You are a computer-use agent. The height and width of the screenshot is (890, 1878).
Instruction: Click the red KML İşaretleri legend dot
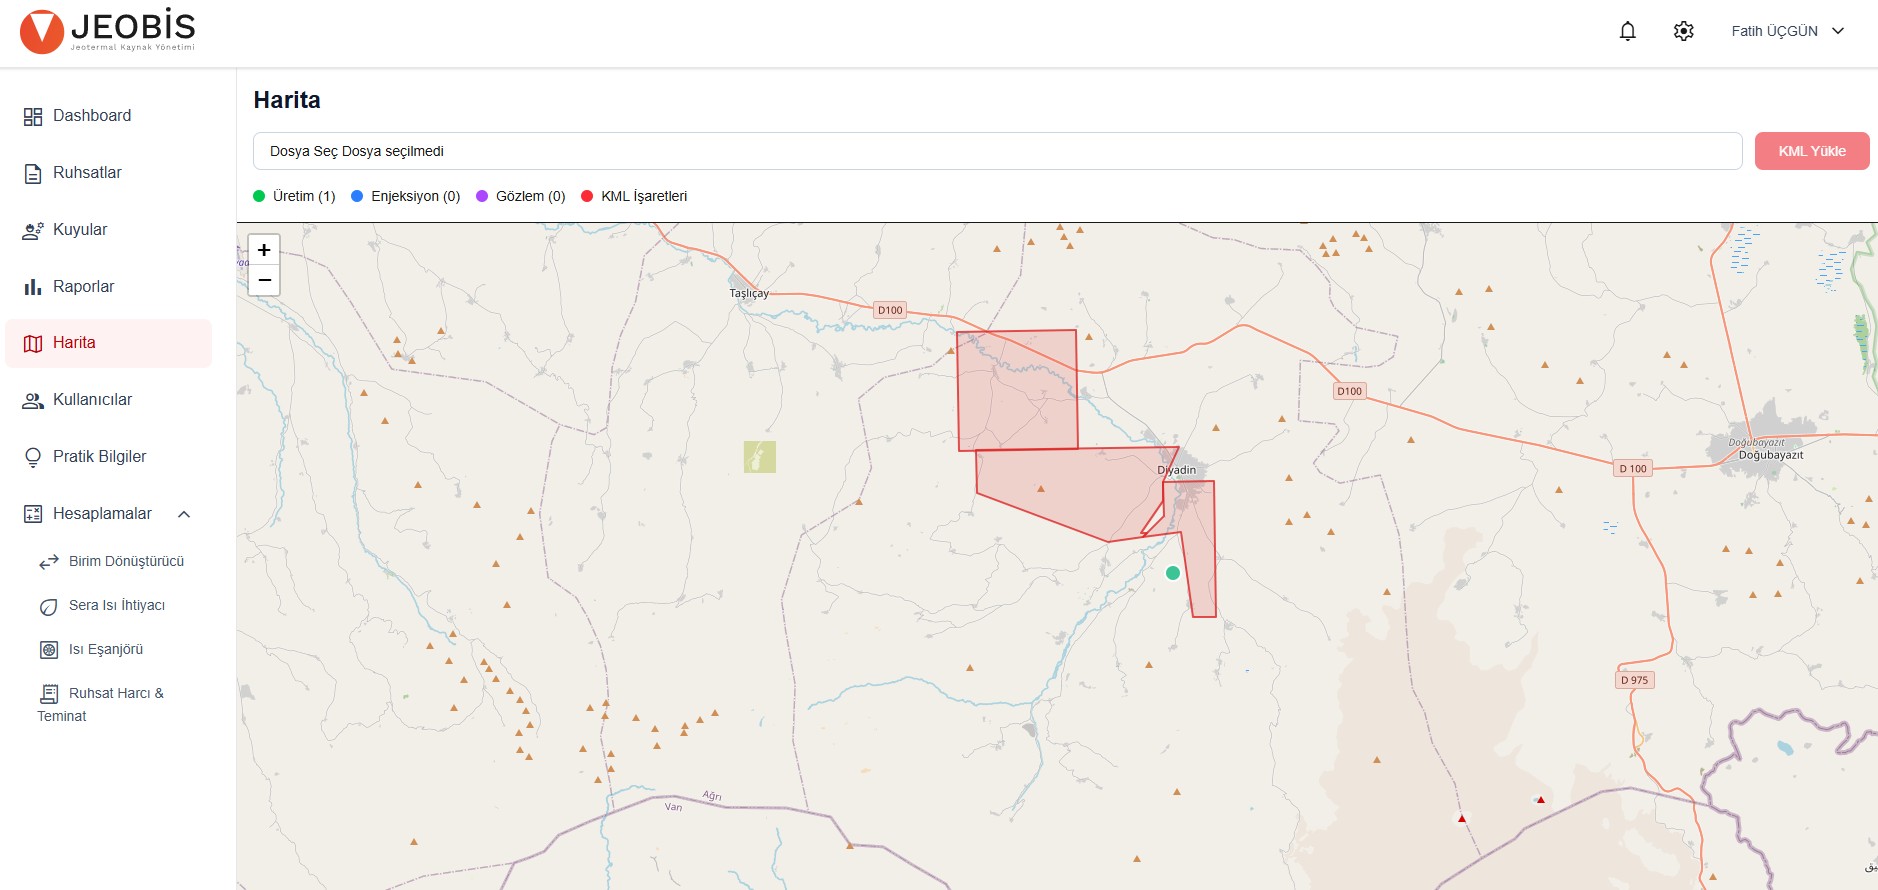(x=587, y=196)
